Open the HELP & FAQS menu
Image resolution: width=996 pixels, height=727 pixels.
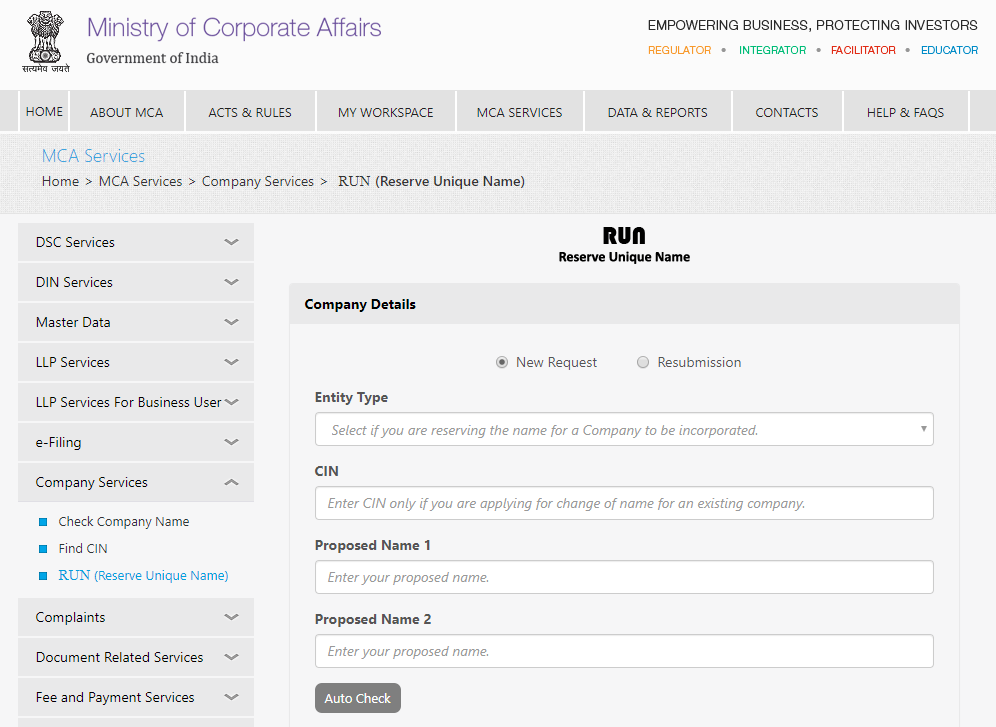point(905,112)
